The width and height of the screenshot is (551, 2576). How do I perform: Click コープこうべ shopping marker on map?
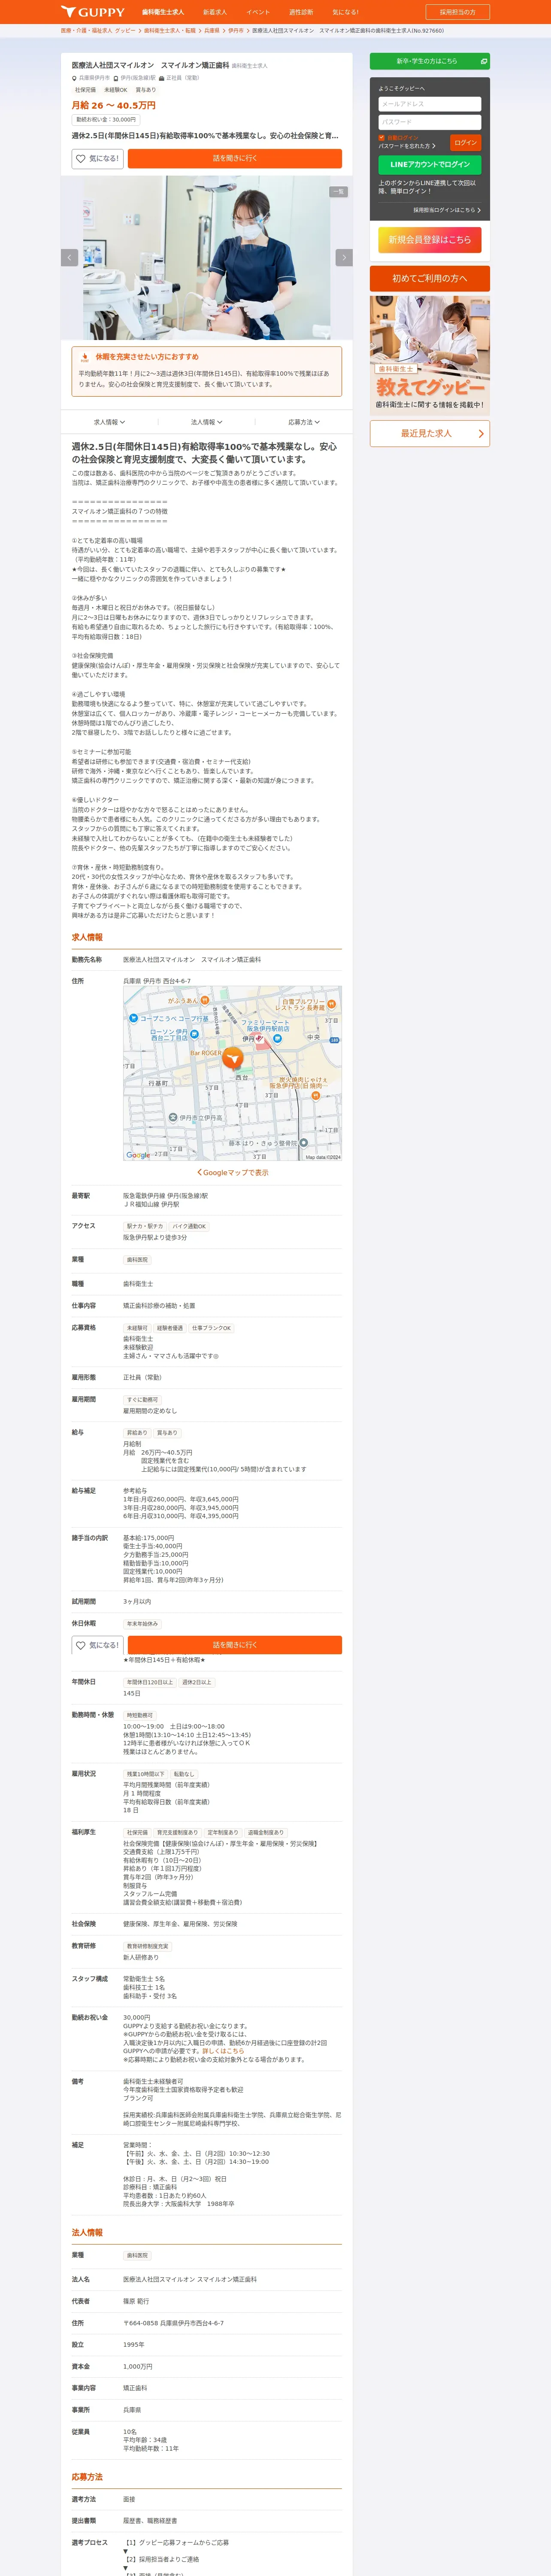click(x=133, y=1018)
